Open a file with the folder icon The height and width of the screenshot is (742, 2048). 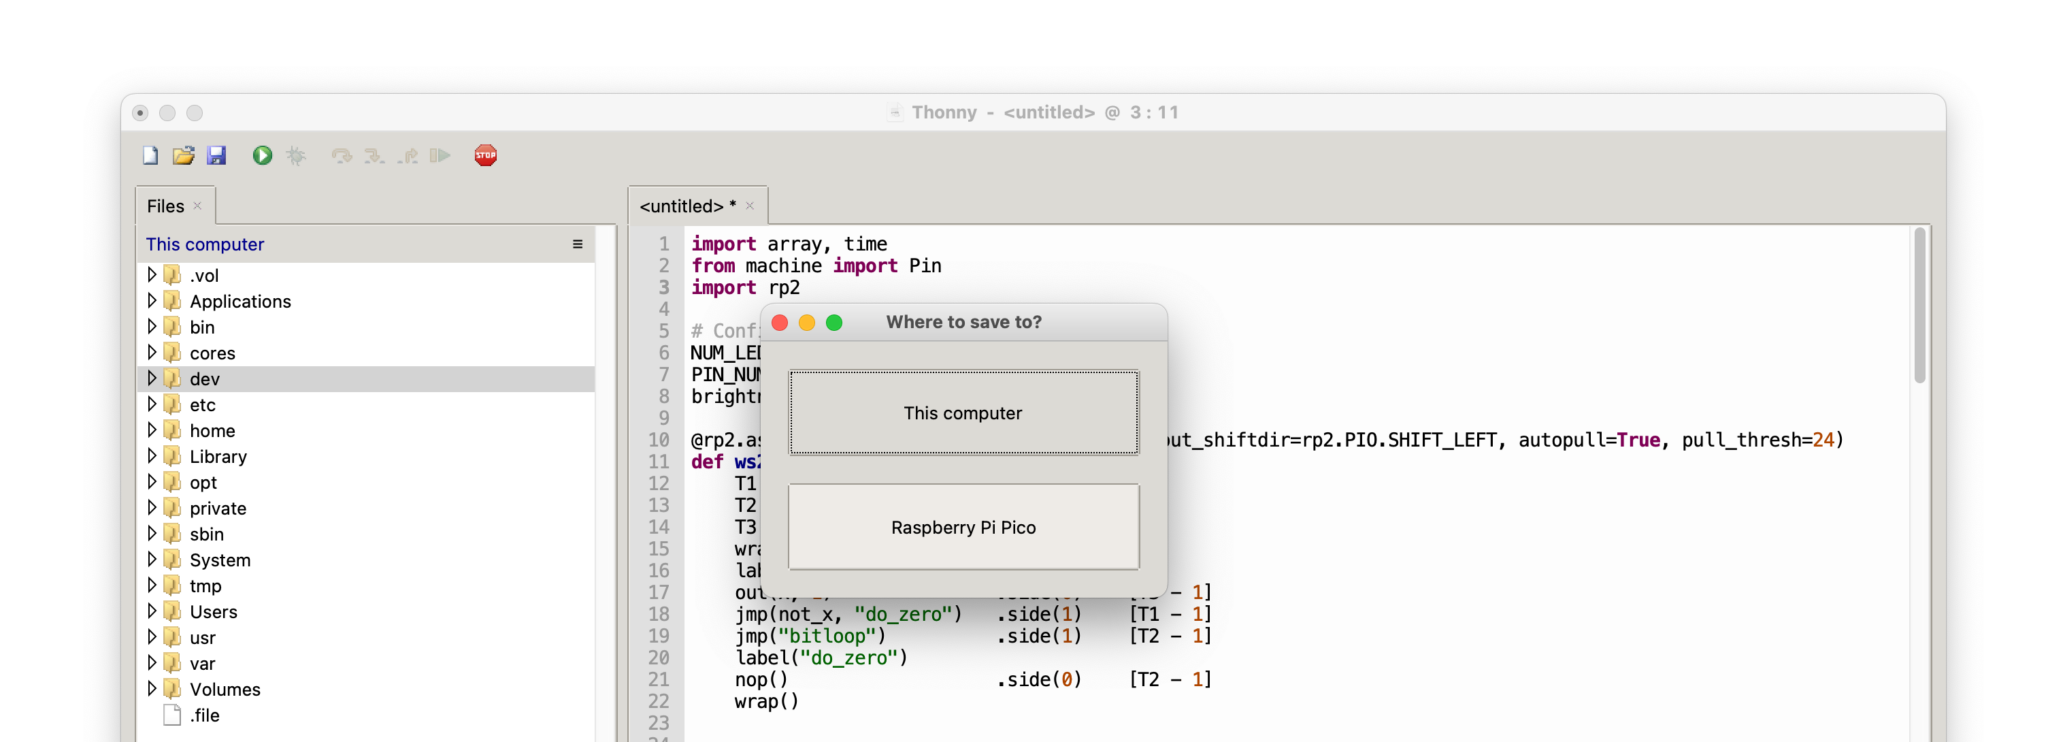point(183,155)
